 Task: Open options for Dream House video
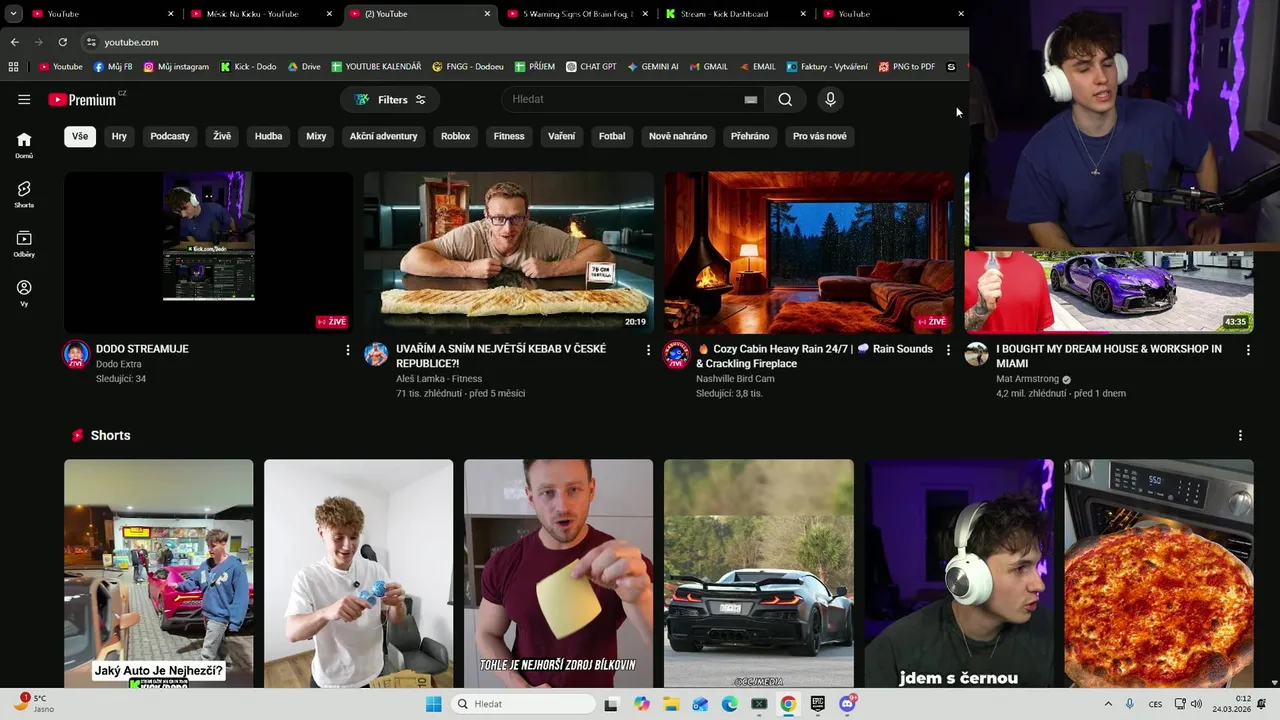(1248, 350)
